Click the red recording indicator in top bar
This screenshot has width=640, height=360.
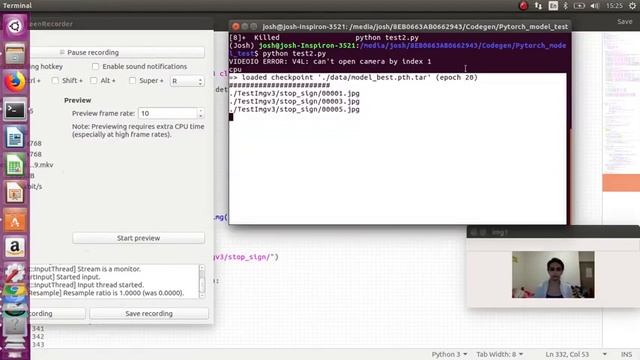click(523, 6)
